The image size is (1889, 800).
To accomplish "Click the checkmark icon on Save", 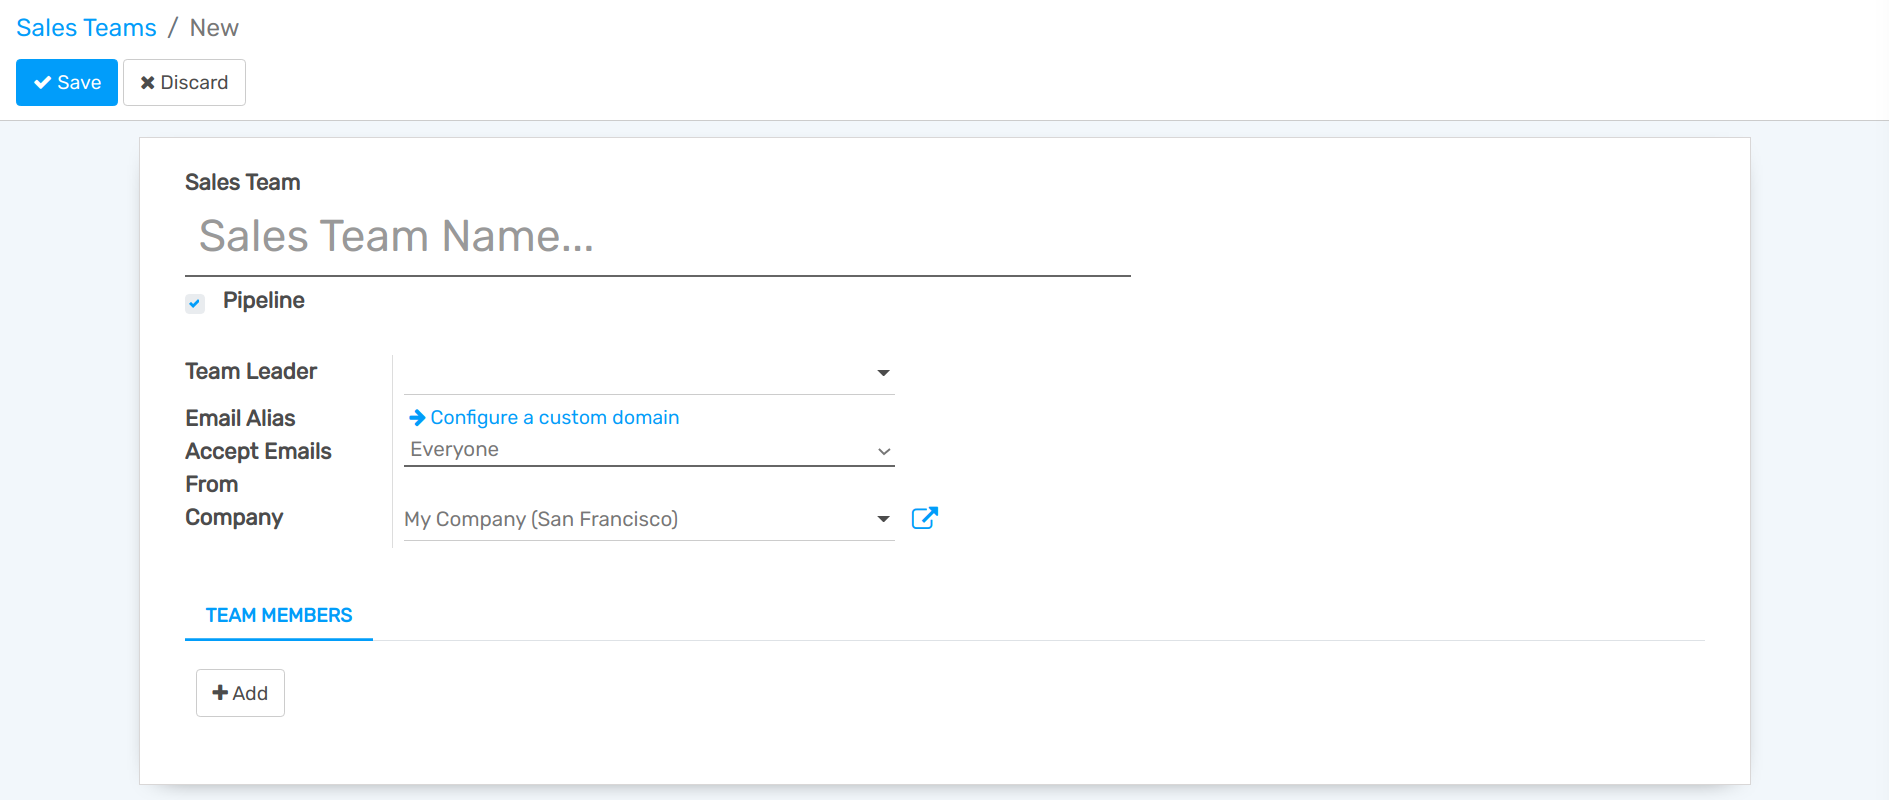I will point(42,83).
